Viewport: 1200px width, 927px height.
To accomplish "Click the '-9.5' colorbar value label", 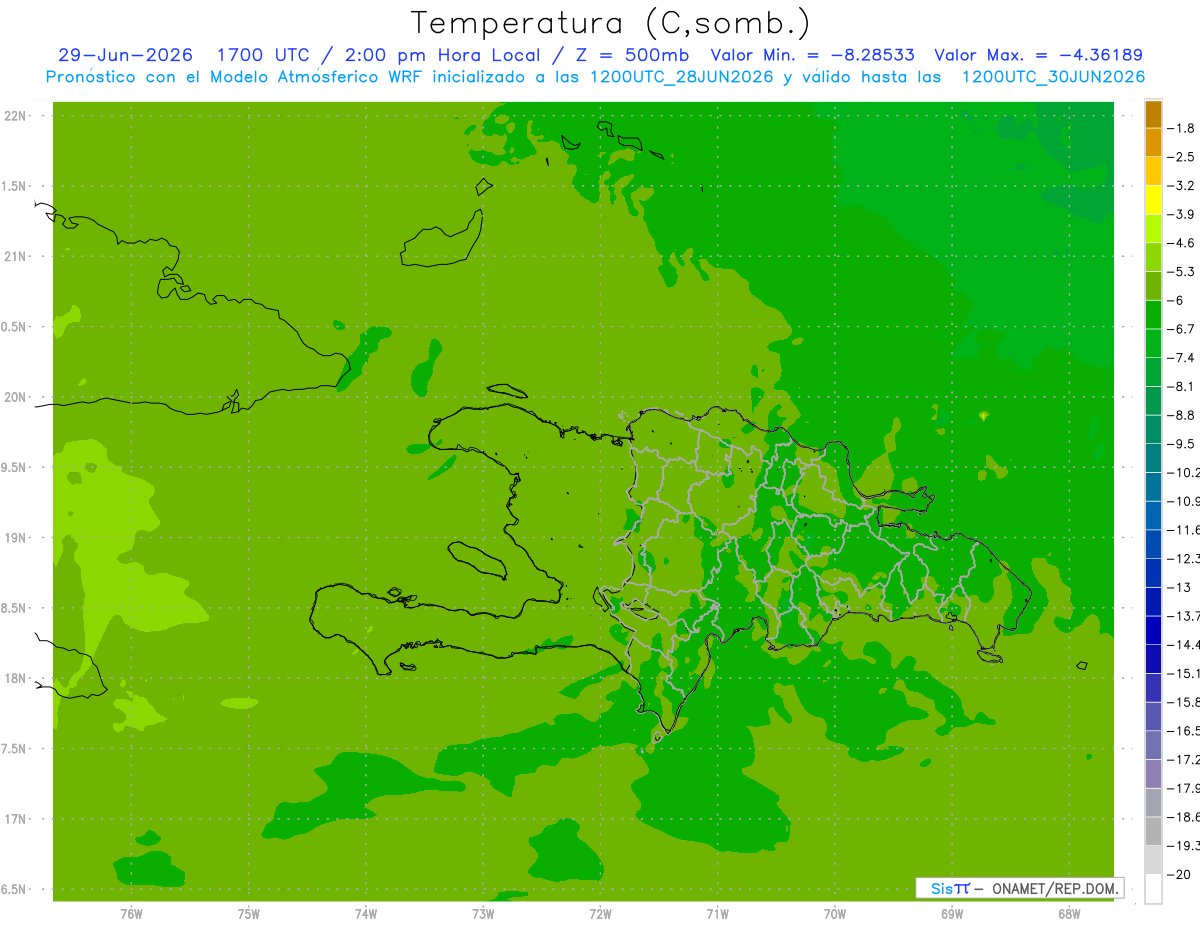I will click(x=1181, y=444).
